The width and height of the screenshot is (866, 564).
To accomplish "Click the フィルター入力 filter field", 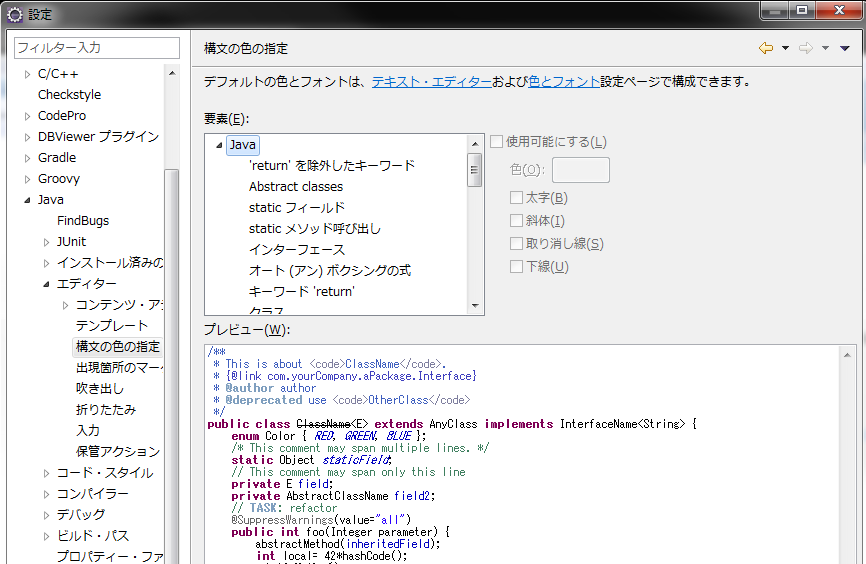I will click(x=97, y=48).
